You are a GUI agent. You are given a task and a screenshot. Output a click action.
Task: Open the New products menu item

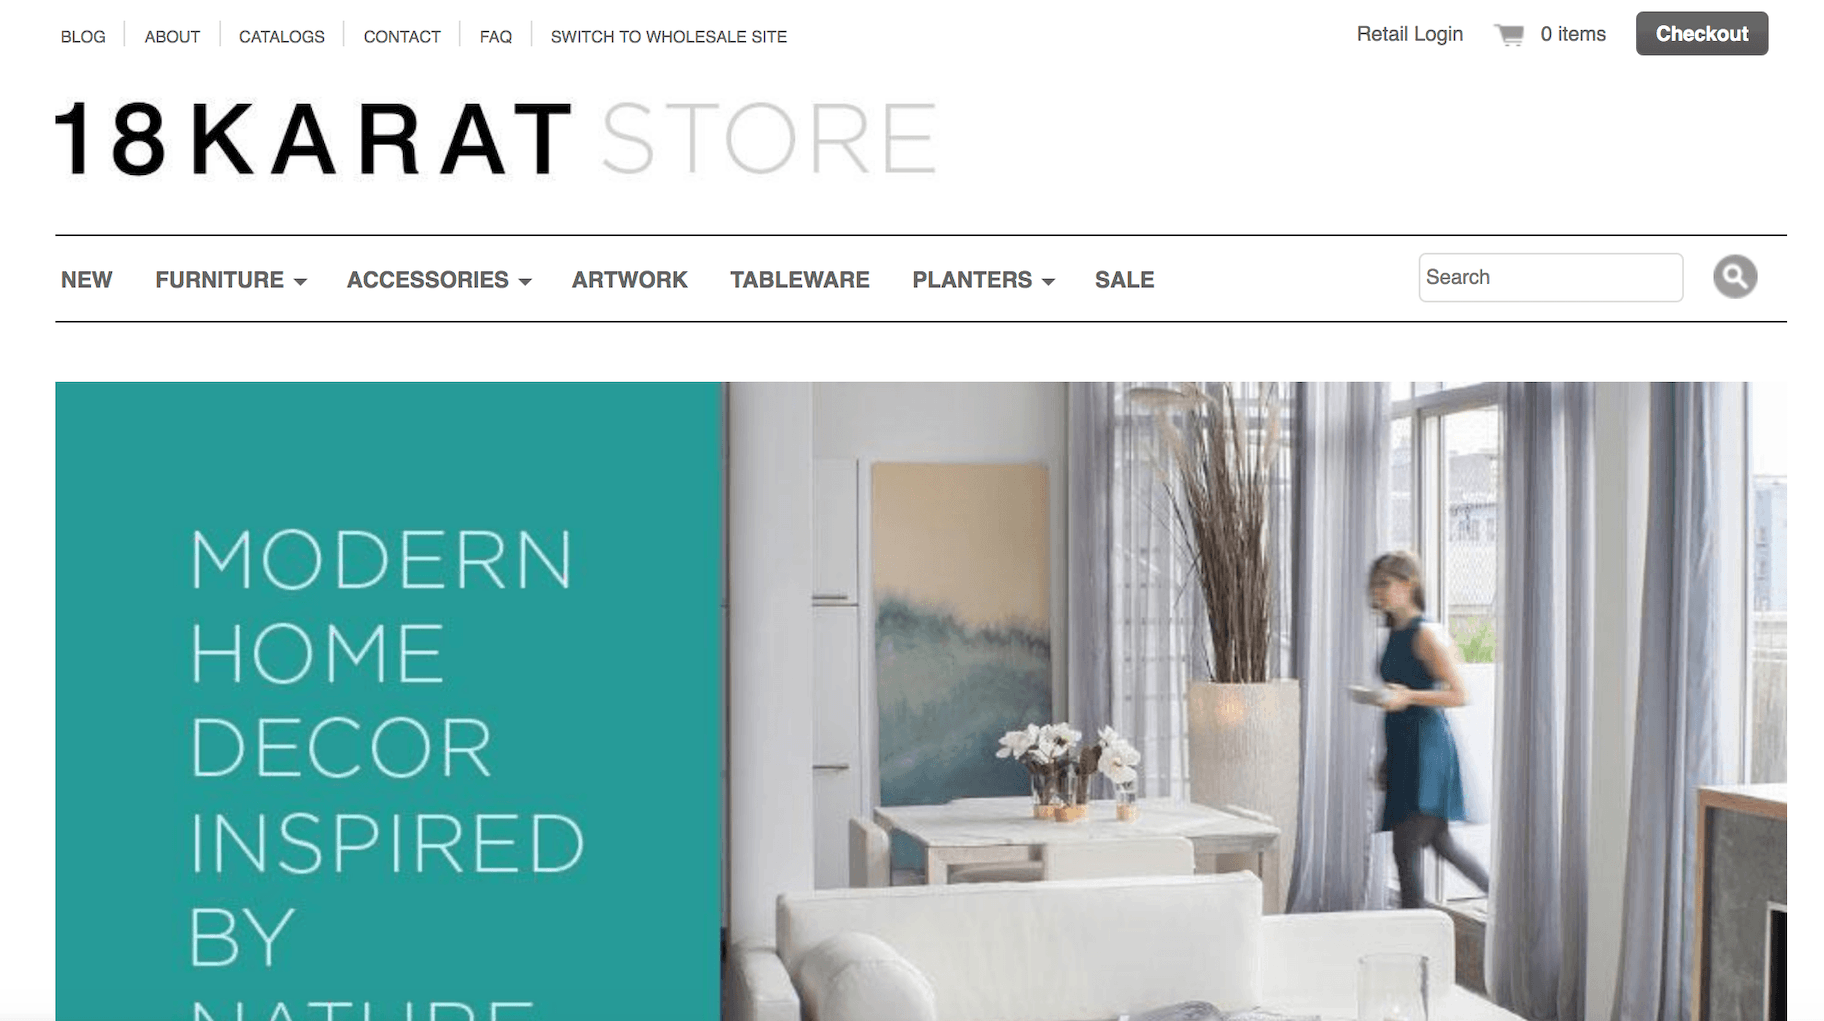pos(87,280)
